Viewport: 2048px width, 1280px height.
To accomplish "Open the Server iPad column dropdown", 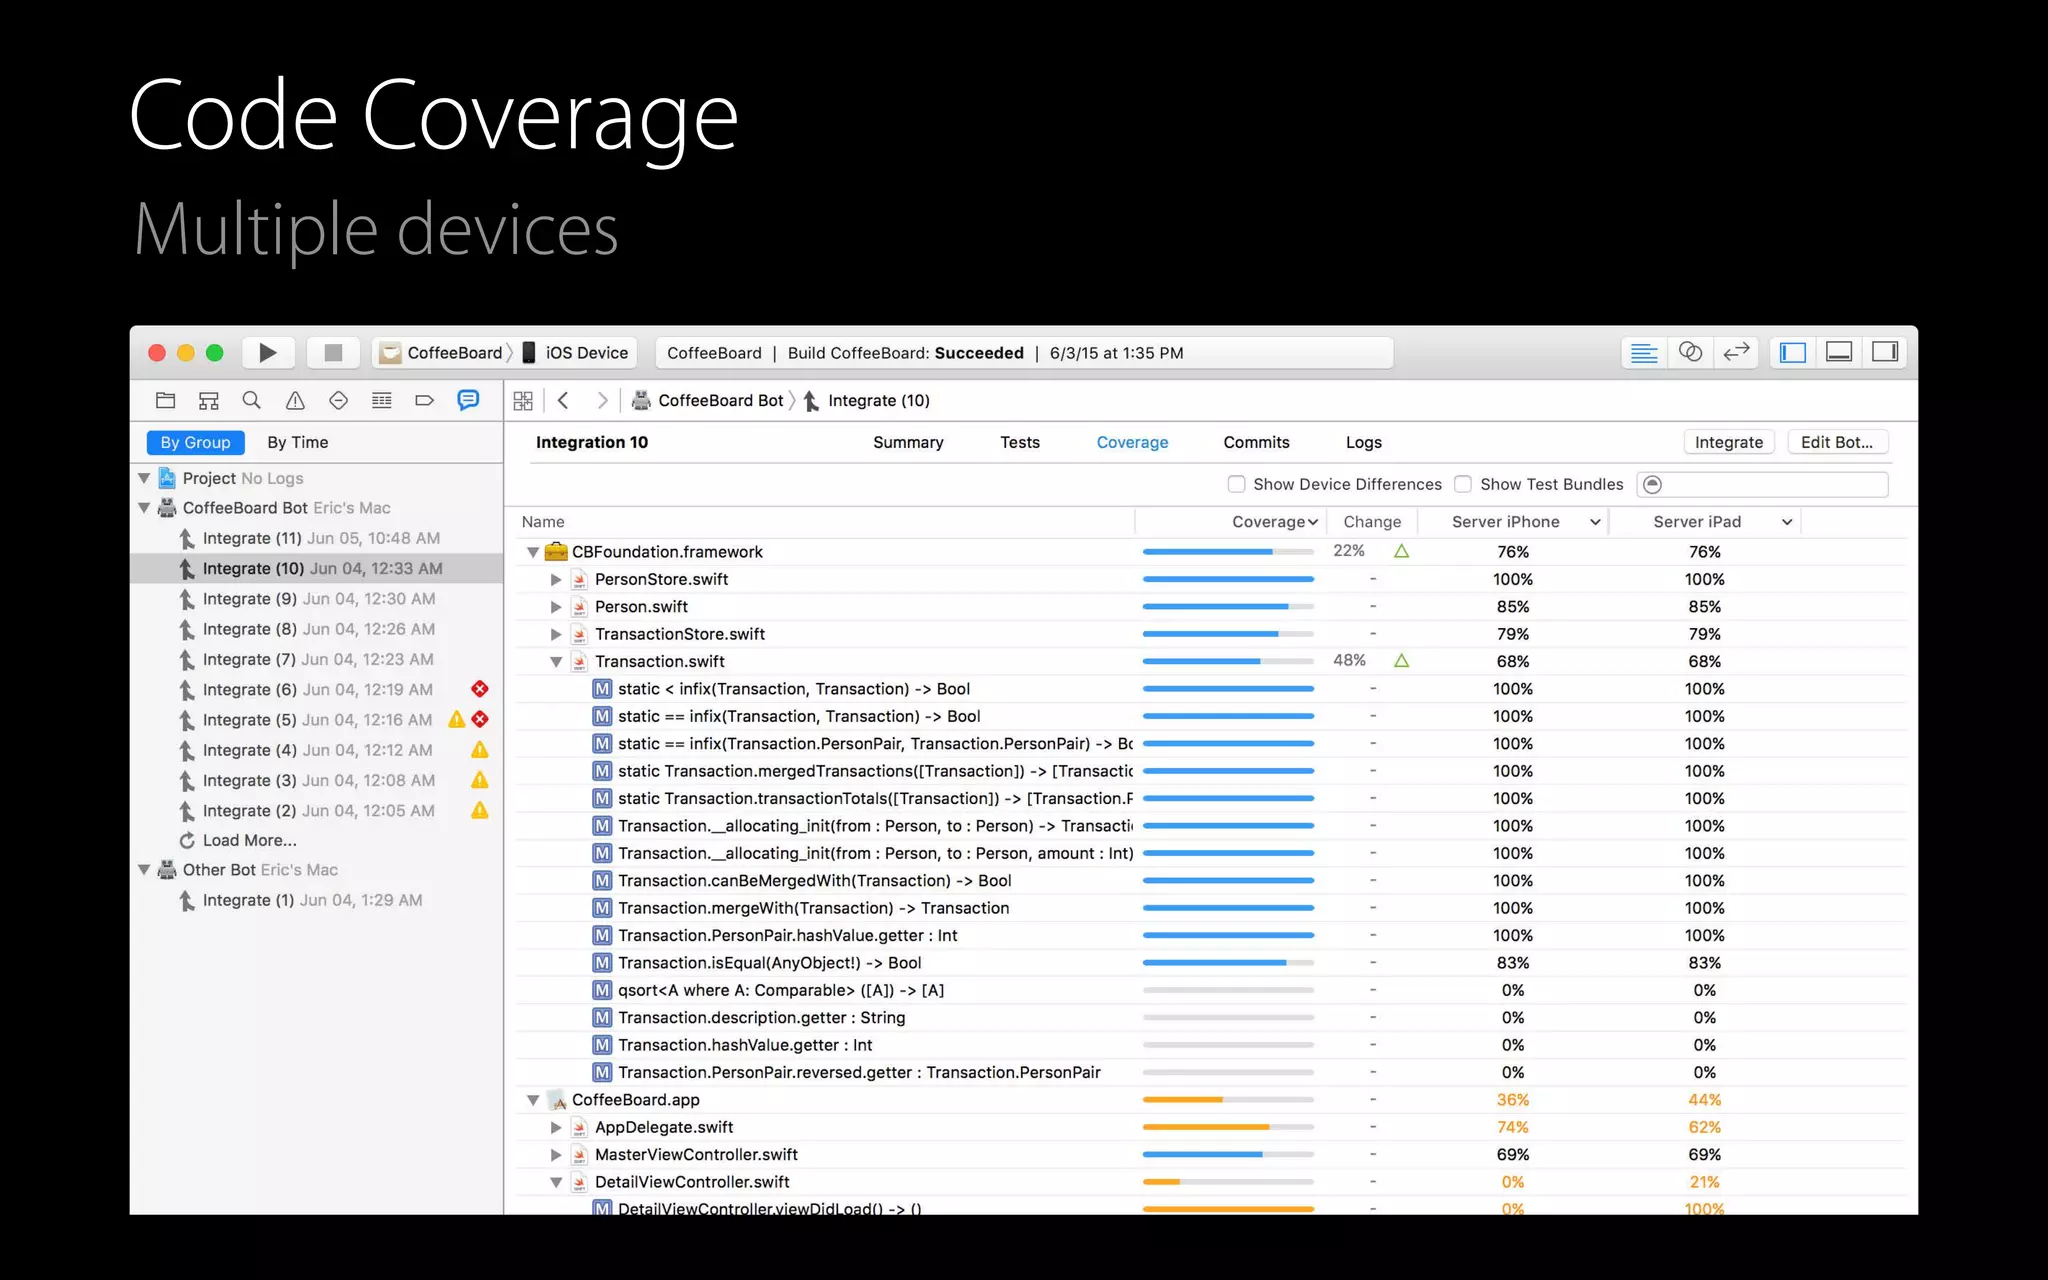I will coord(1787,522).
